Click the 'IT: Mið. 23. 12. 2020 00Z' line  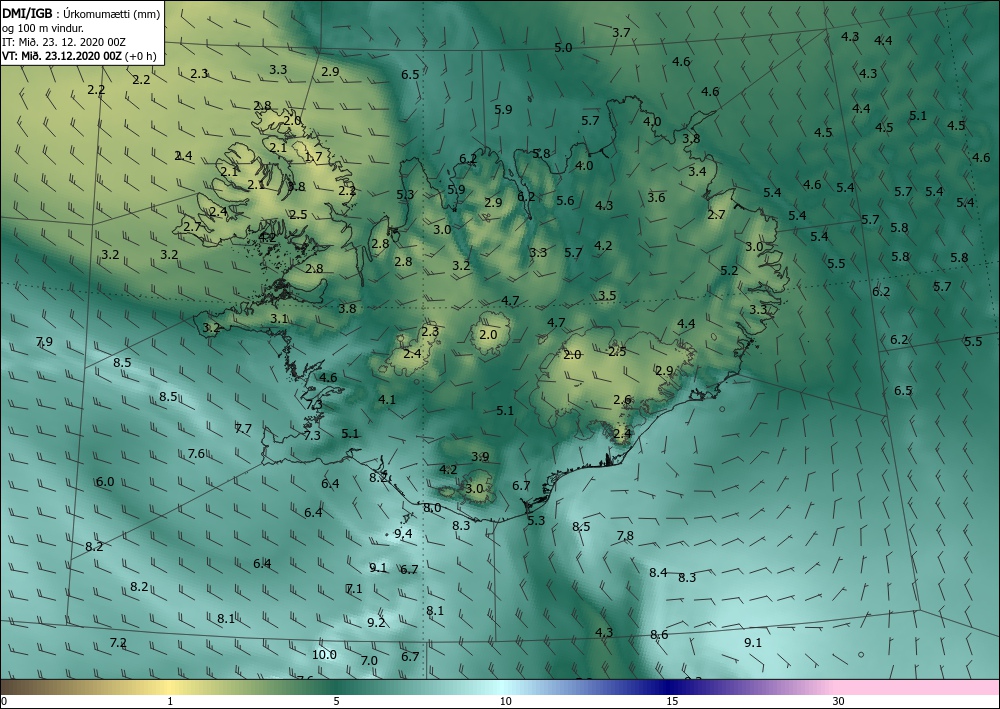(x=64, y=41)
